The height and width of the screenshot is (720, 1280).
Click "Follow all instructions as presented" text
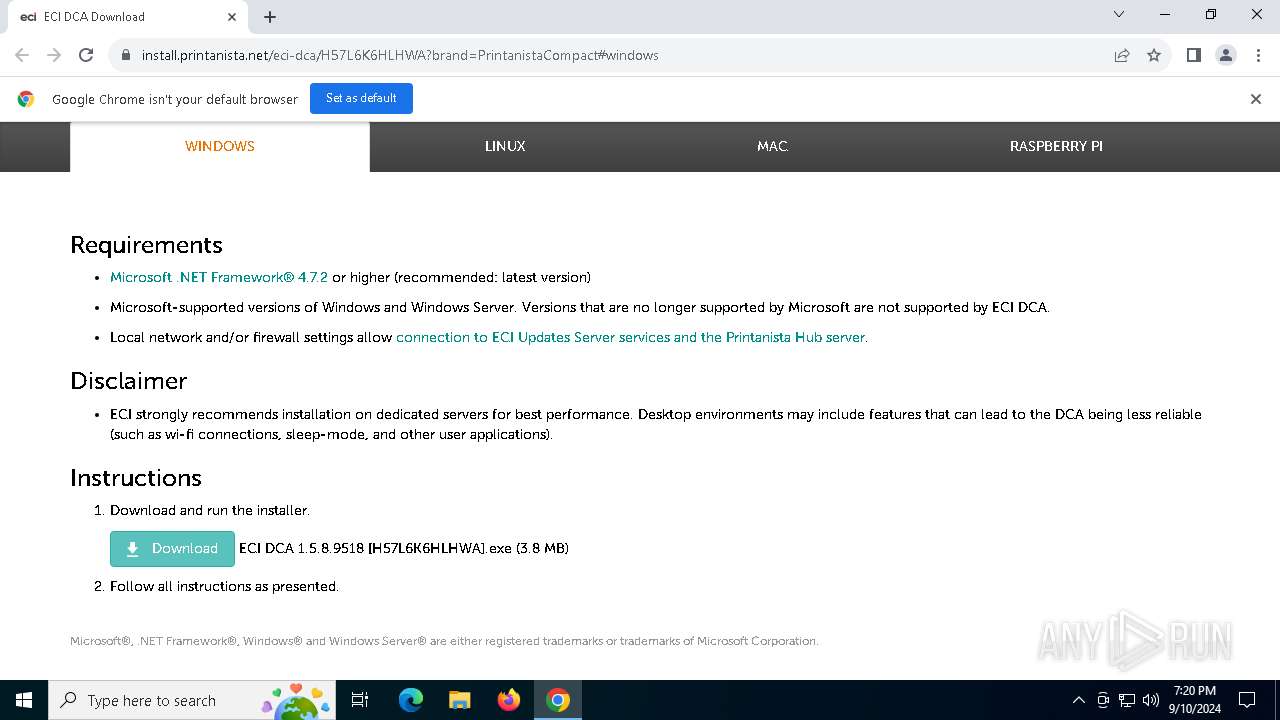pos(224,586)
